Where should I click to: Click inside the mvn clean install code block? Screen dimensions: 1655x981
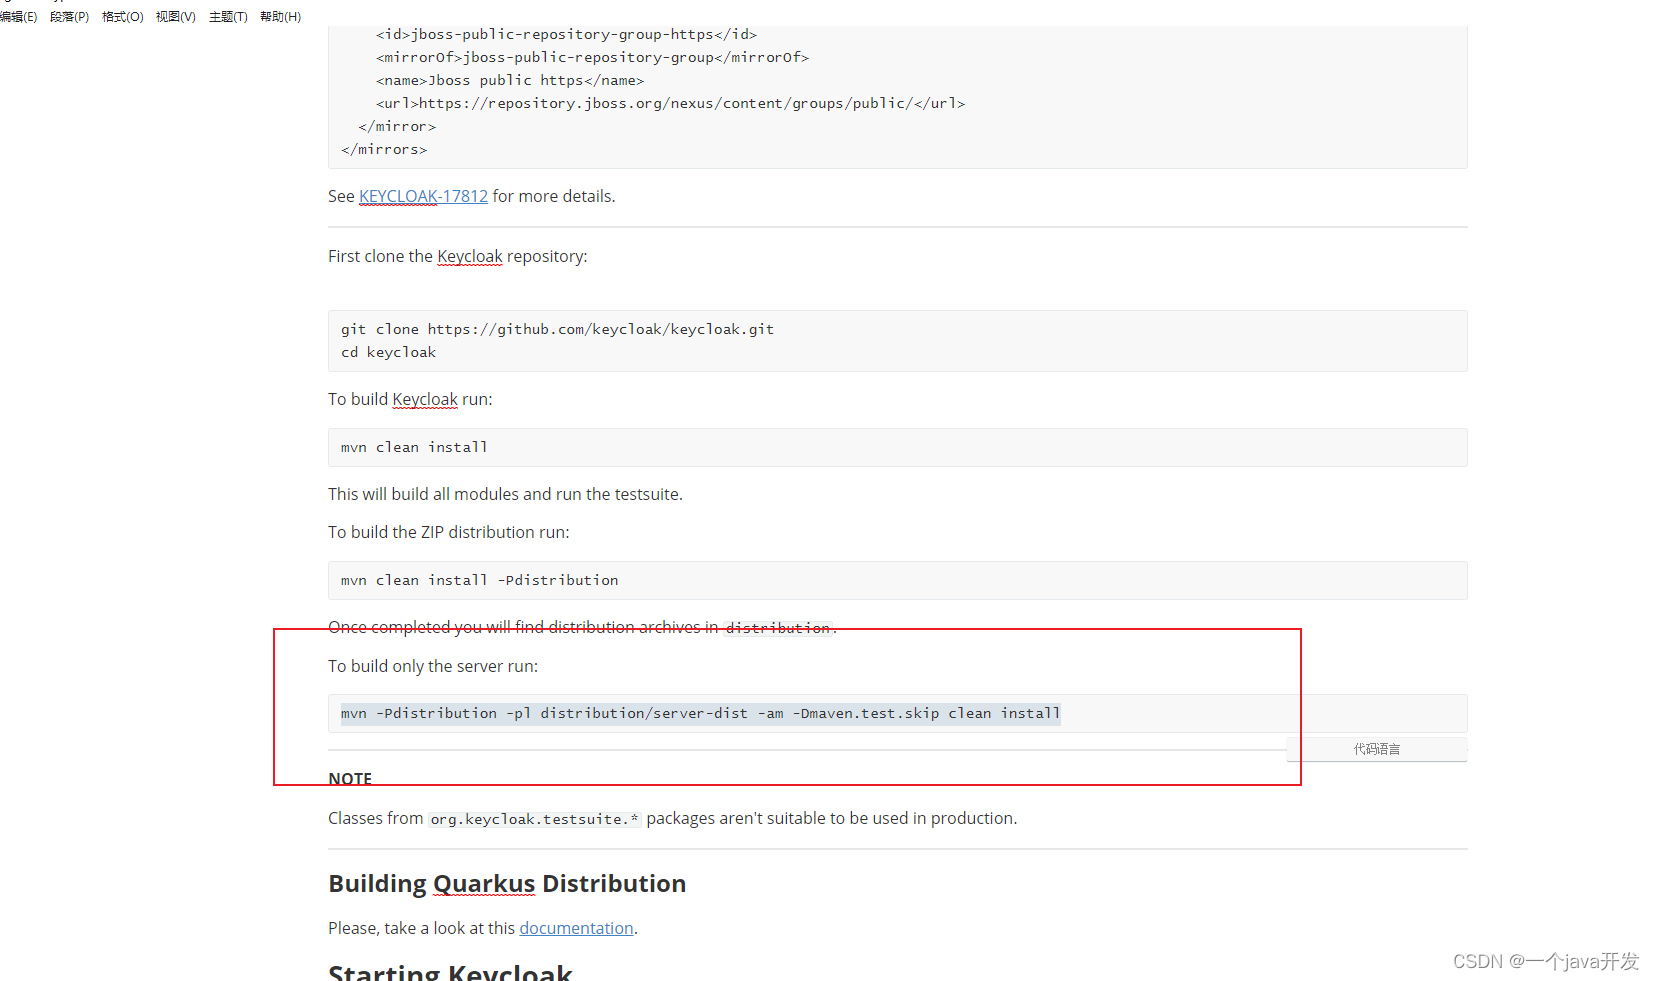point(413,447)
